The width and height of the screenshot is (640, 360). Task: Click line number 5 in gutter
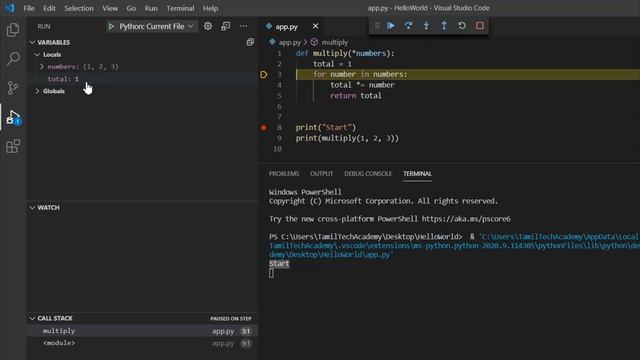279,96
